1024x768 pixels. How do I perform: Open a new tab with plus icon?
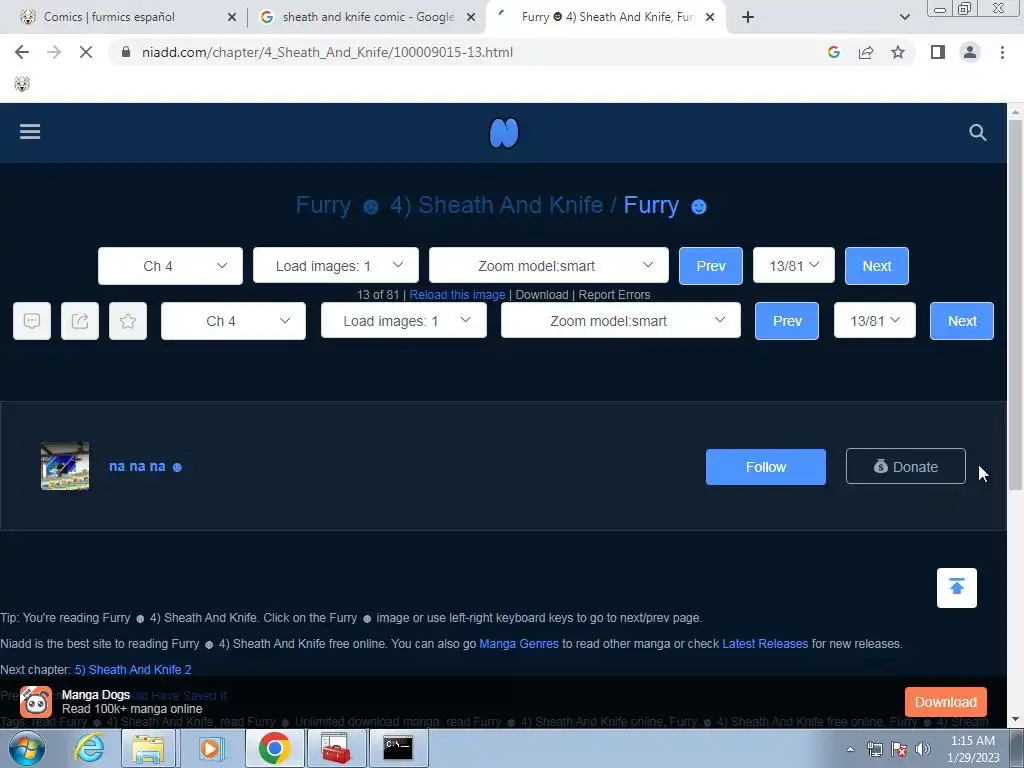(x=748, y=17)
